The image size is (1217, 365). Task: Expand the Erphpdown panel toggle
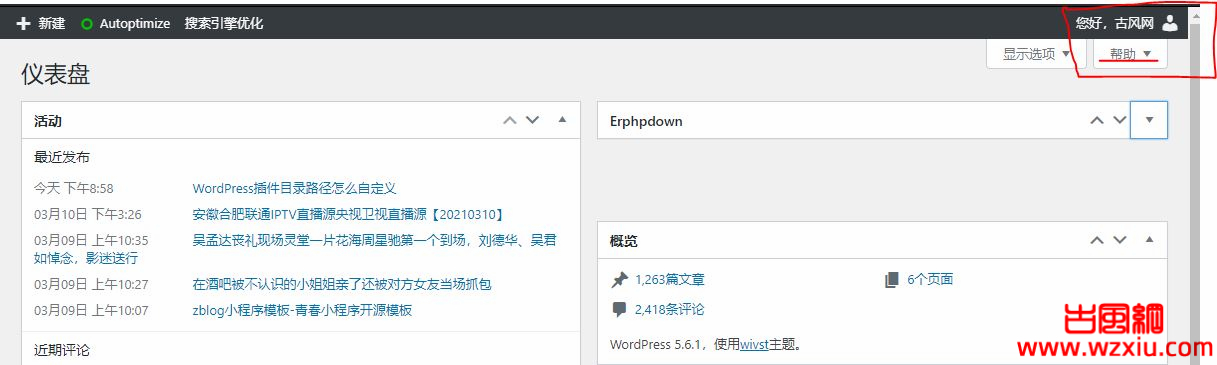pos(1149,120)
